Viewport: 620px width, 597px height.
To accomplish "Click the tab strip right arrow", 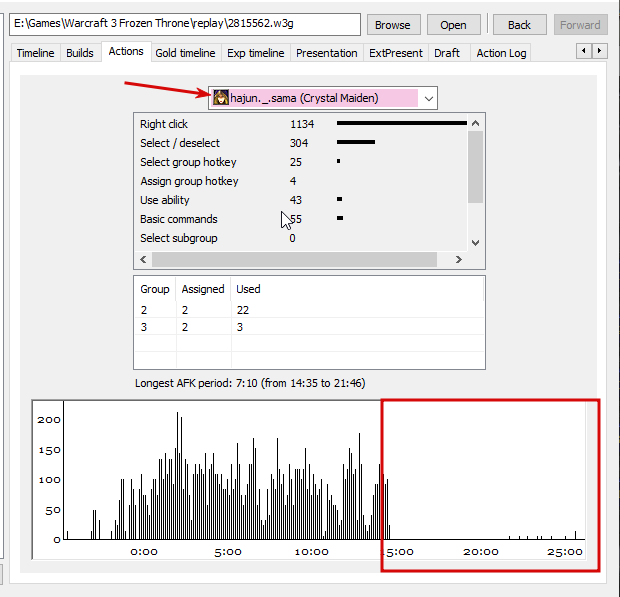I will [599, 51].
